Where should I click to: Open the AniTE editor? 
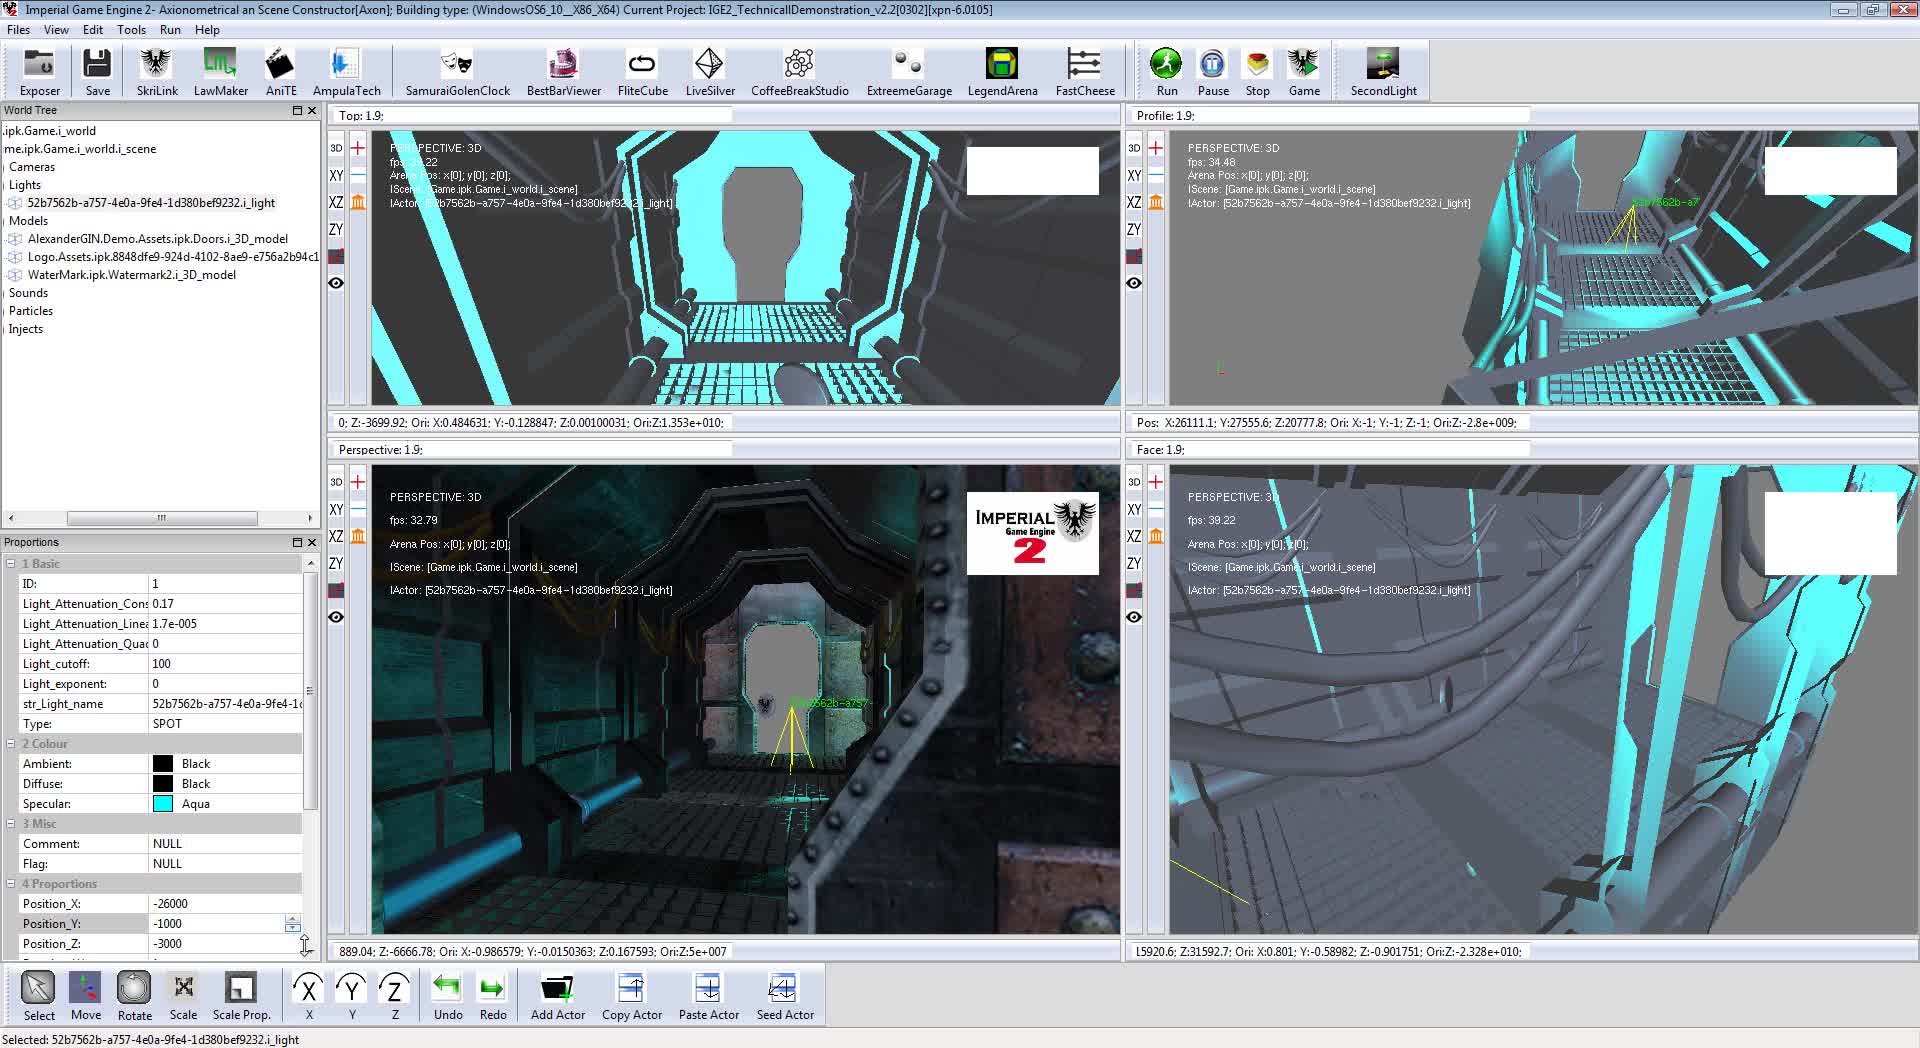[281, 72]
